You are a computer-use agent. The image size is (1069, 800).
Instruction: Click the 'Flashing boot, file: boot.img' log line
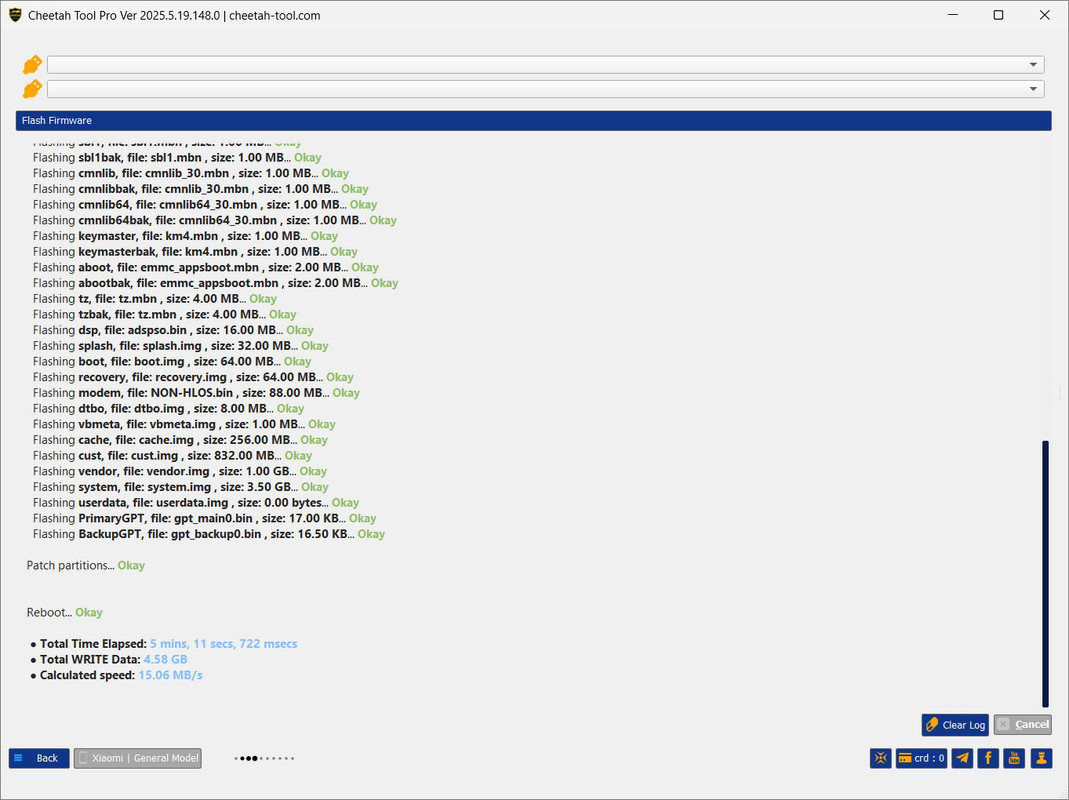(x=172, y=361)
